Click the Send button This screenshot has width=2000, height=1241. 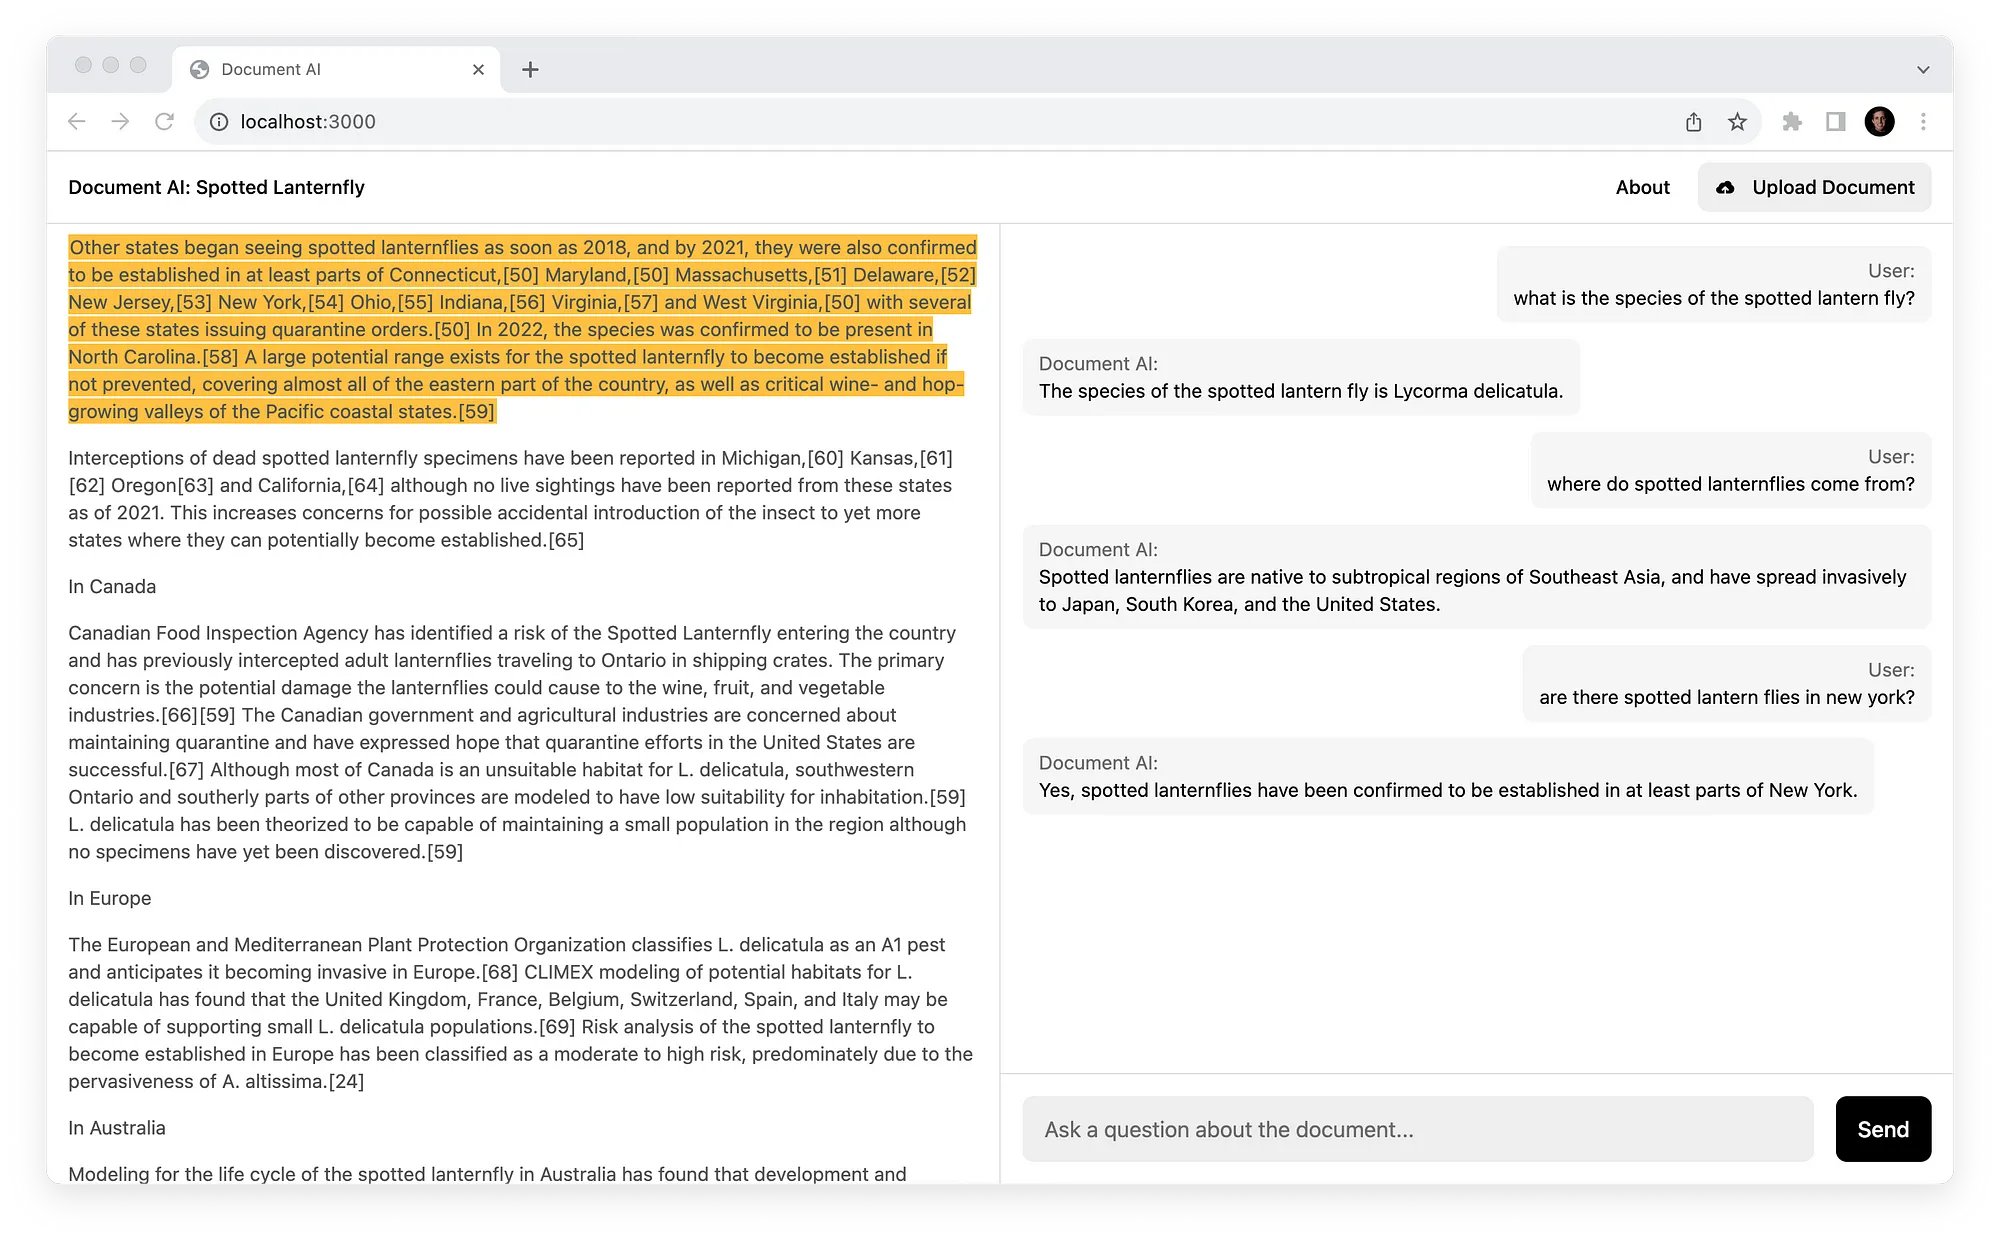click(1883, 1129)
